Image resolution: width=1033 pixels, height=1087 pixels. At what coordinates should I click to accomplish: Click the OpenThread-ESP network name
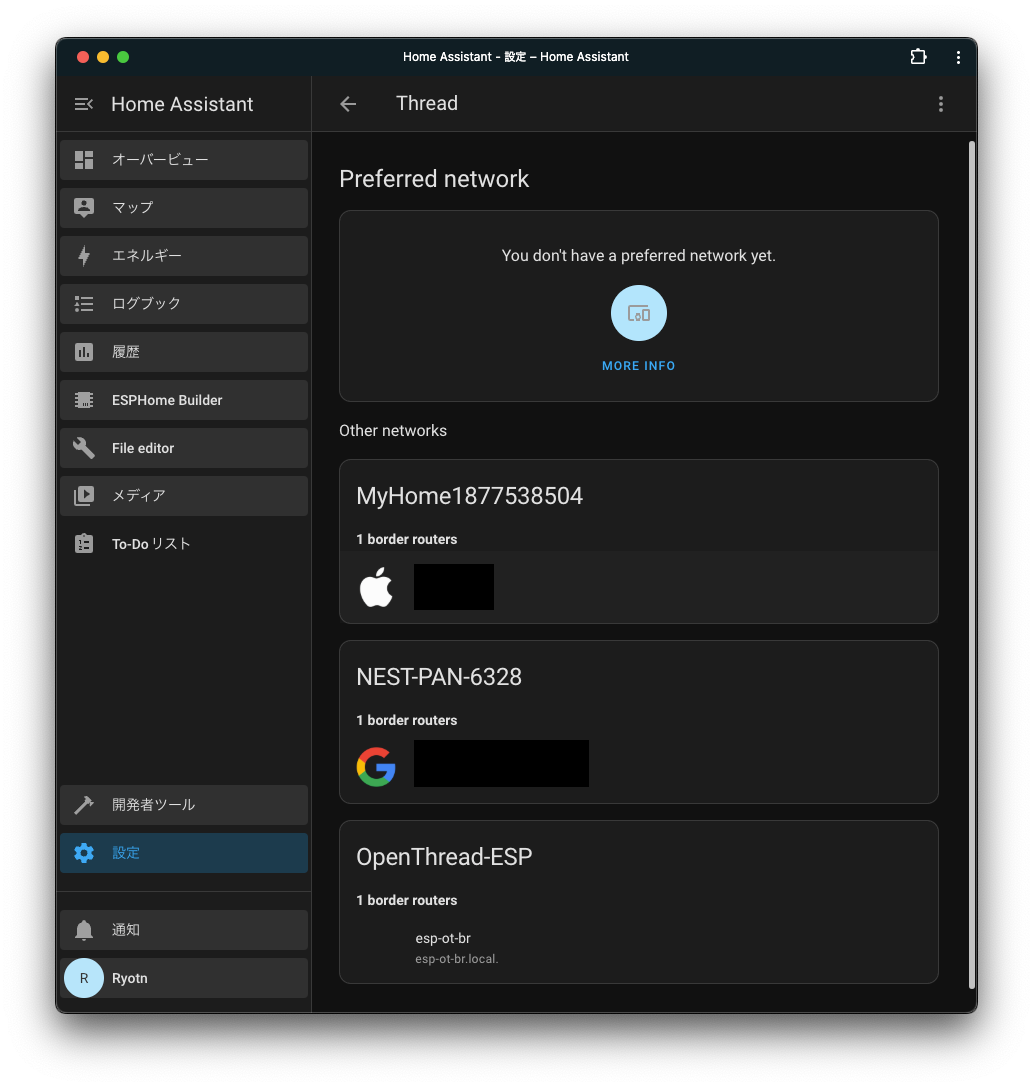click(x=444, y=858)
